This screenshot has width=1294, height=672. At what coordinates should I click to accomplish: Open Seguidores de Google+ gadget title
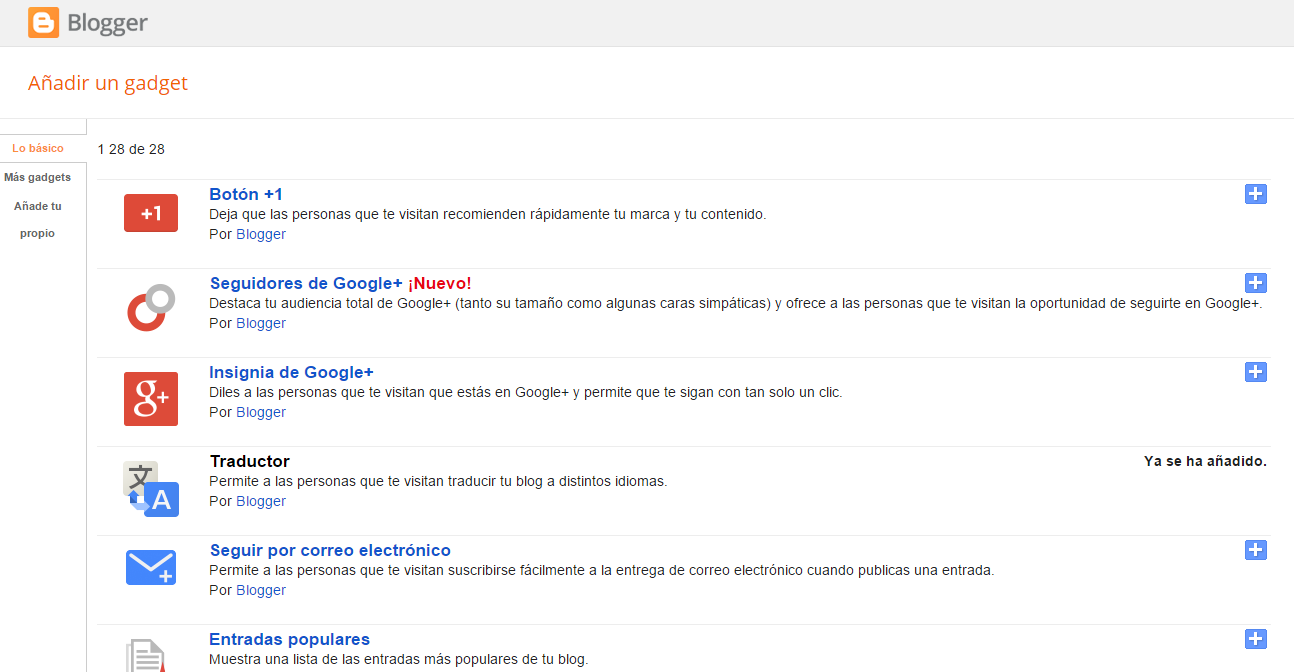point(306,283)
